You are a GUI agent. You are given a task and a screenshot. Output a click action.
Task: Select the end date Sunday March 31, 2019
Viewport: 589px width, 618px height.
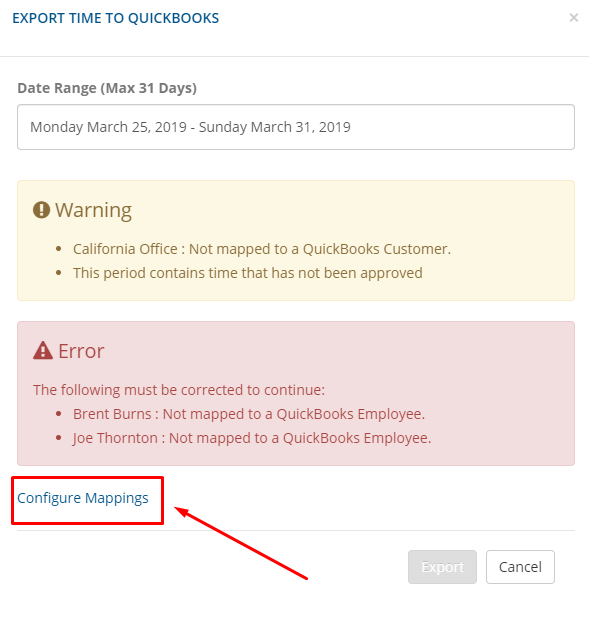274,127
